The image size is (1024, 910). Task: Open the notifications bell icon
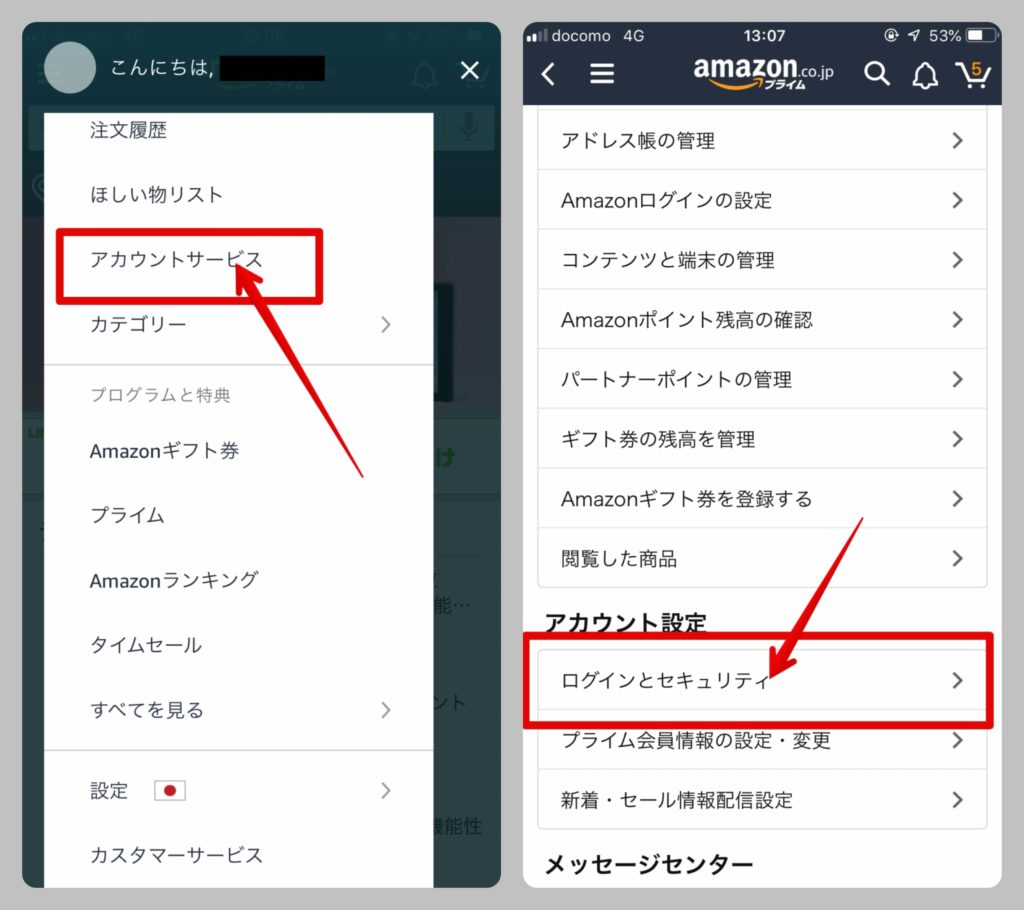[925, 74]
